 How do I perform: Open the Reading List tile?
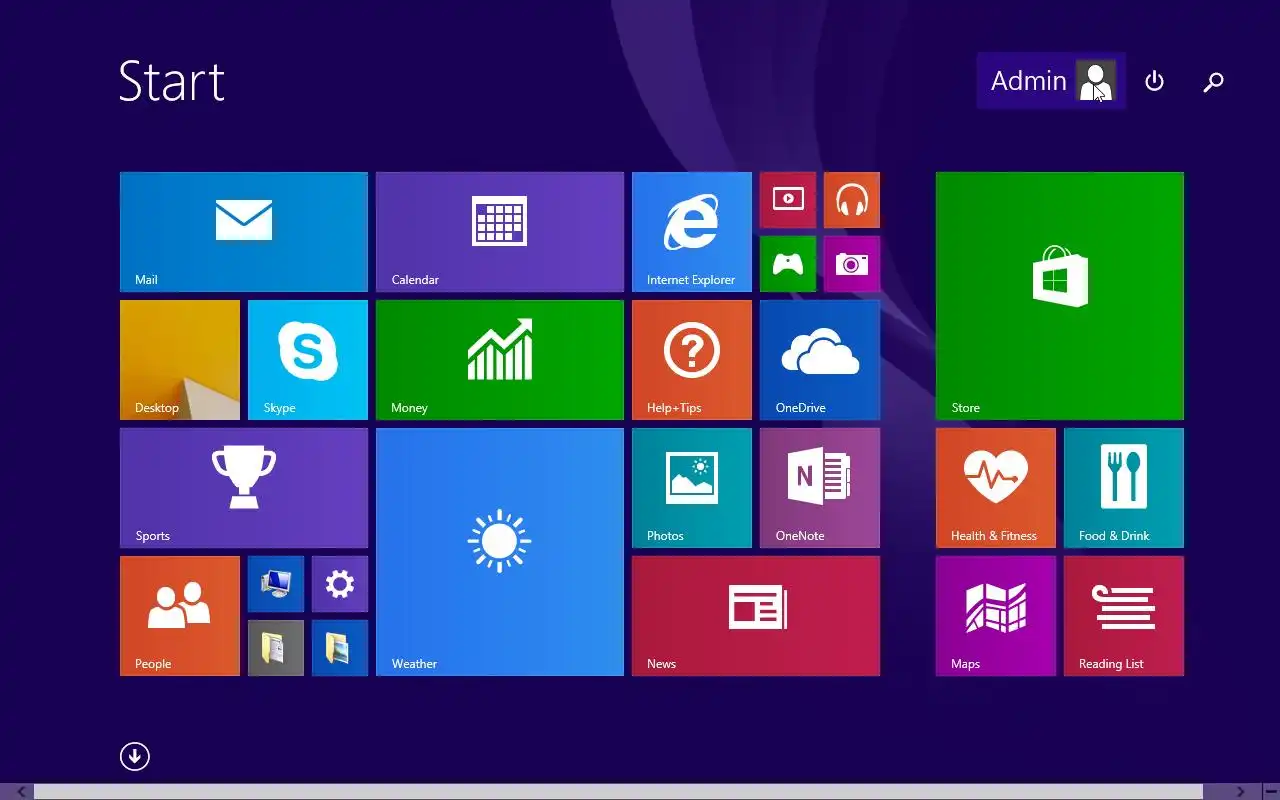click(x=1124, y=616)
